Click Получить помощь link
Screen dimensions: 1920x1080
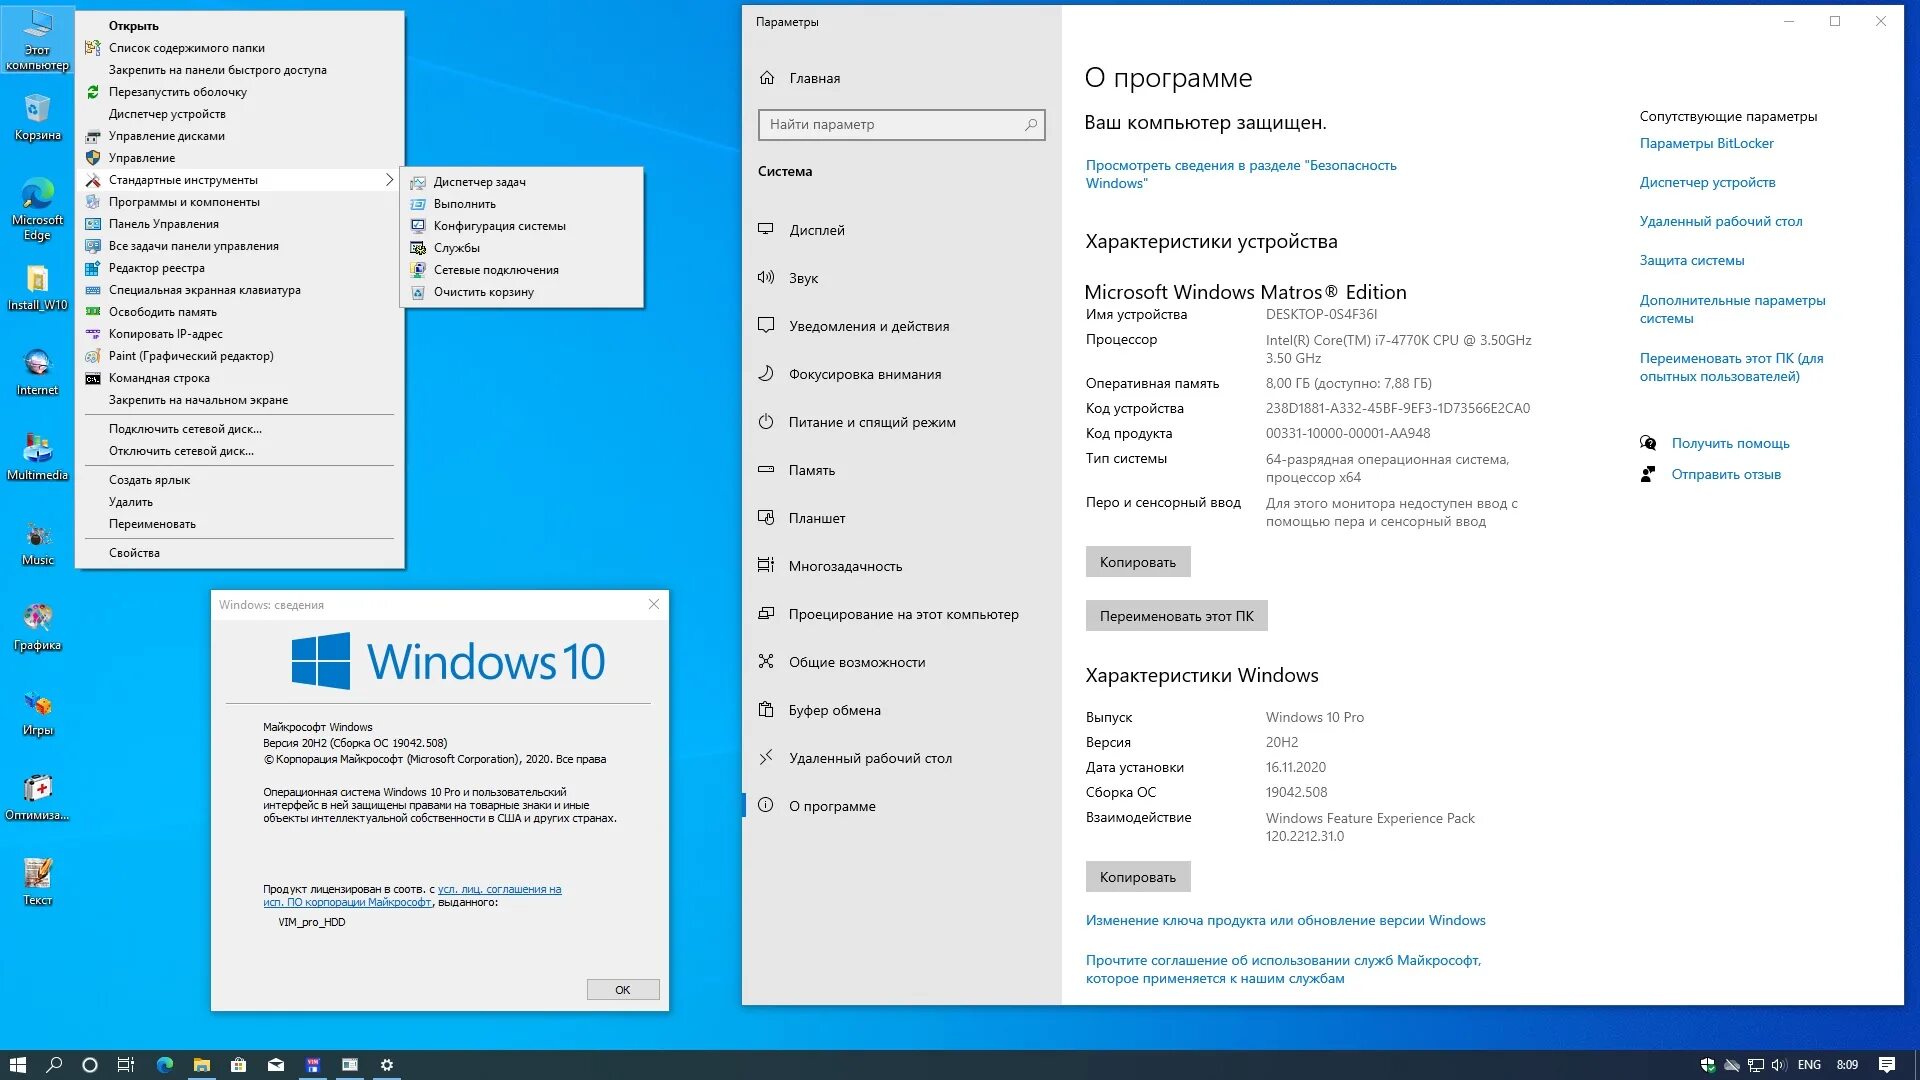pos(1730,443)
